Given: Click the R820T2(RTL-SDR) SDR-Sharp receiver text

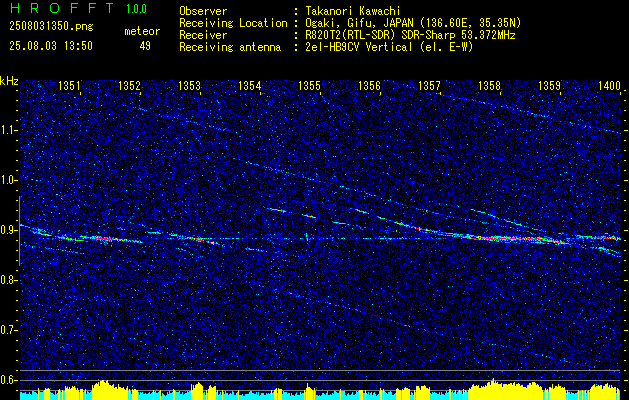Looking at the screenshot, I should pyautogui.click(x=410, y=35).
